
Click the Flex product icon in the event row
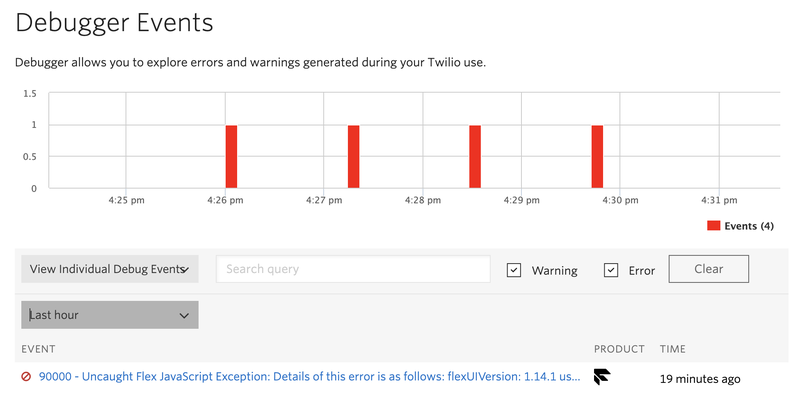602,377
